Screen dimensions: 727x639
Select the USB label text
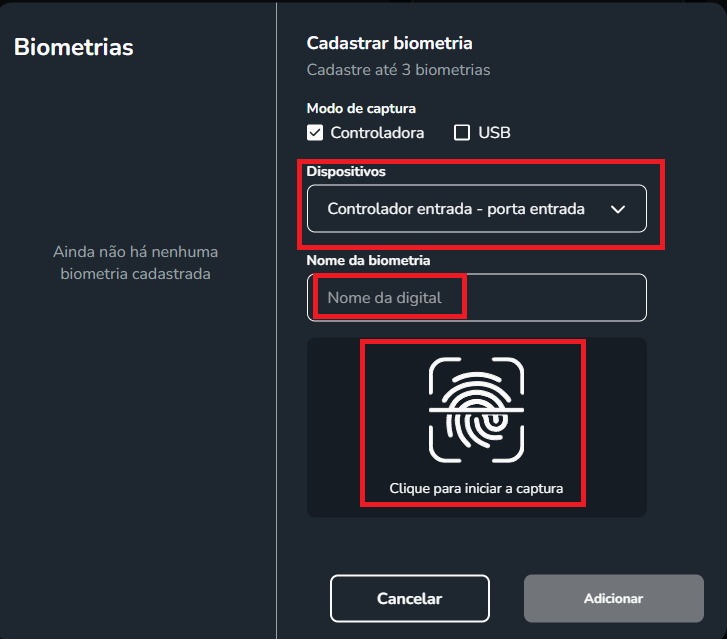tap(494, 133)
